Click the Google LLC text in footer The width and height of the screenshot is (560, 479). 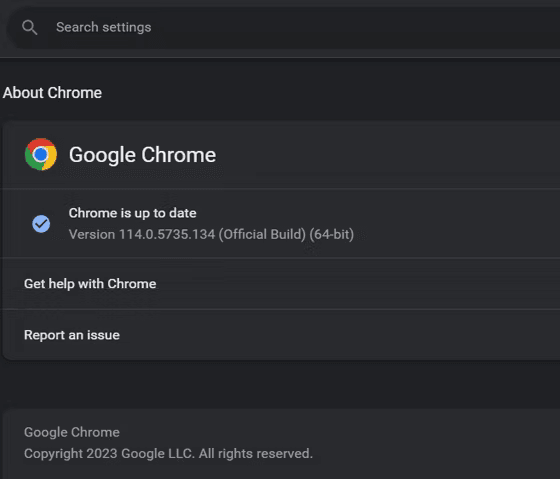click(158, 454)
